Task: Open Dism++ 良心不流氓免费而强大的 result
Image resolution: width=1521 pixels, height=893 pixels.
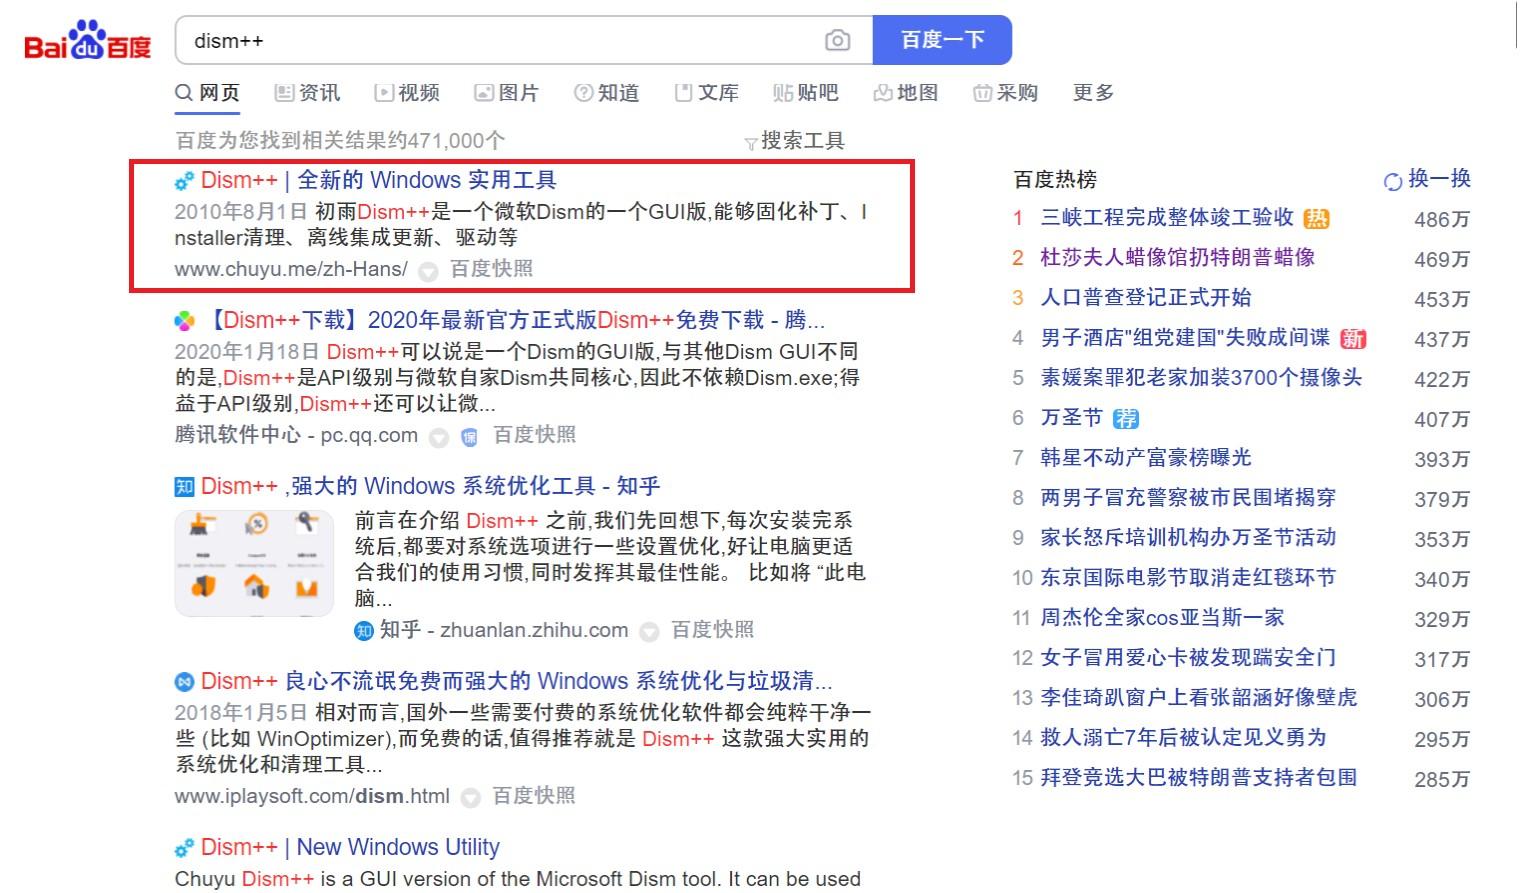Action: coord(516,681)
